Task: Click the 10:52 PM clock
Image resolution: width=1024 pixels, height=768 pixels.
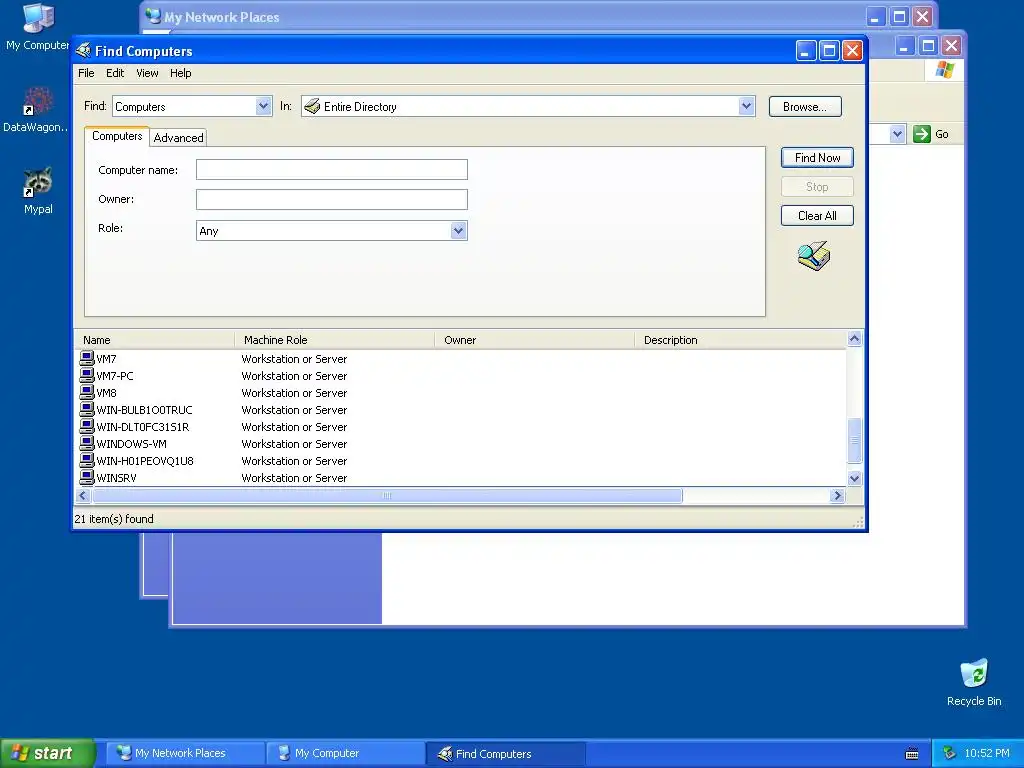Action: tap(987, 753)
